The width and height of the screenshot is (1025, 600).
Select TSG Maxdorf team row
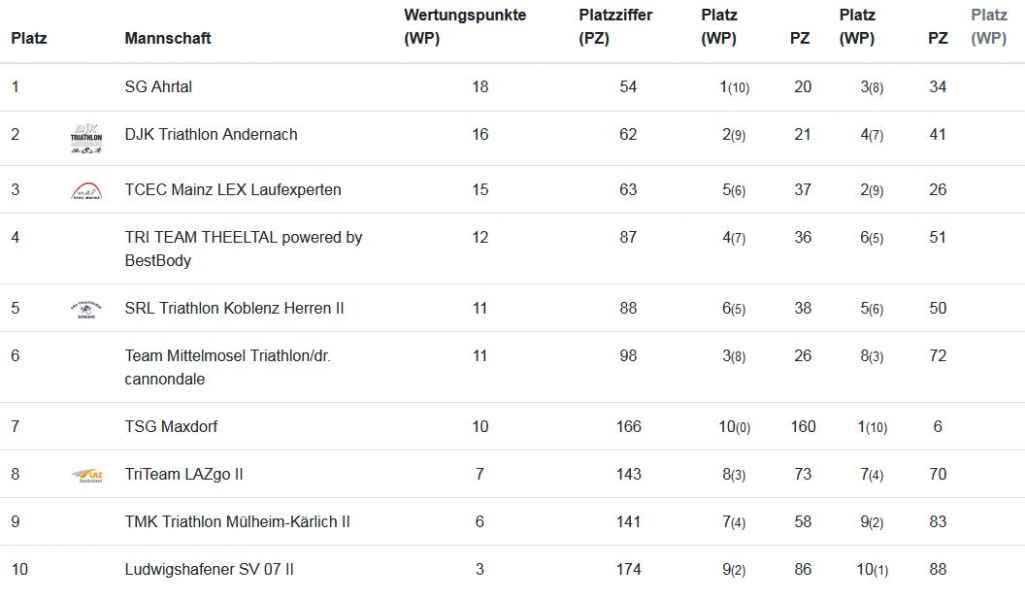(512, 427)
